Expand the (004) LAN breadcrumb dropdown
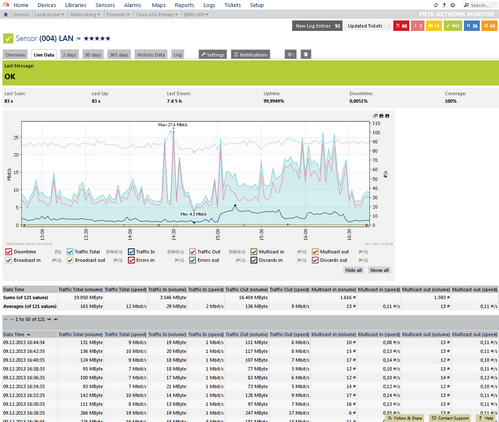This screenshot has width=499, height=422. pyautogui.click(x=207, y=15)
